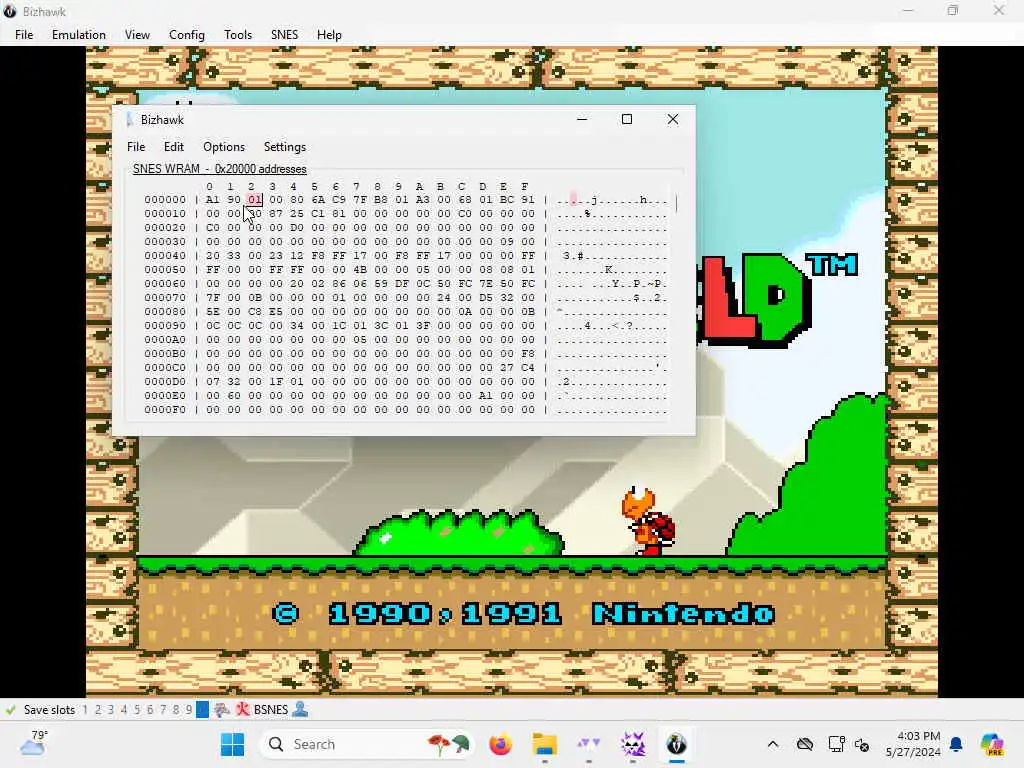This screenshot has width=1024, height=768.
Task: Click the green checkmark status icon
Action: click(10, 710)
